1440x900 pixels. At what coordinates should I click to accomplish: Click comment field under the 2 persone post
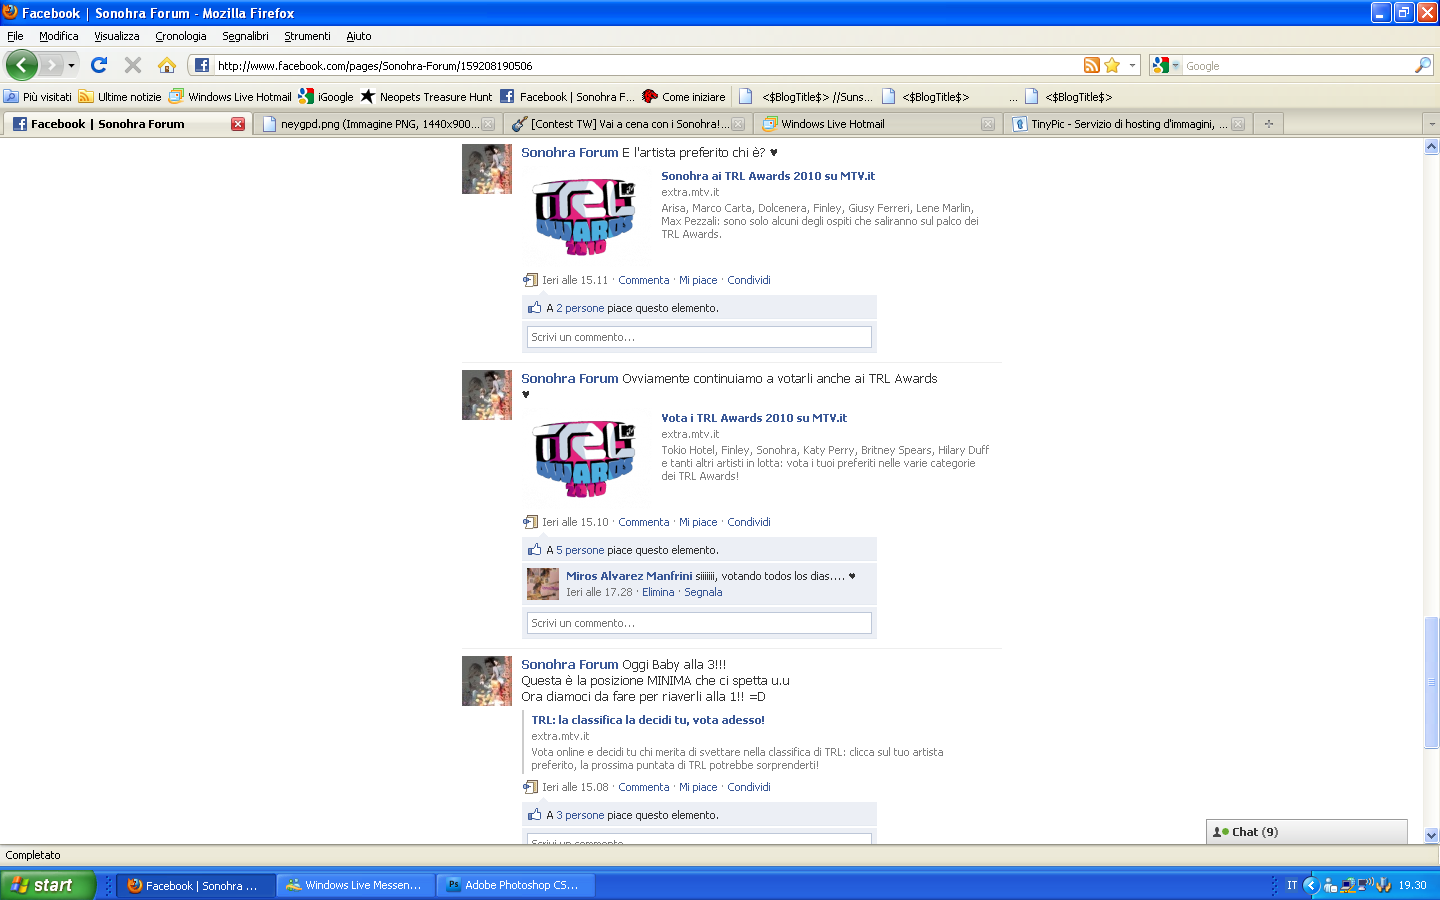point(699,337)
